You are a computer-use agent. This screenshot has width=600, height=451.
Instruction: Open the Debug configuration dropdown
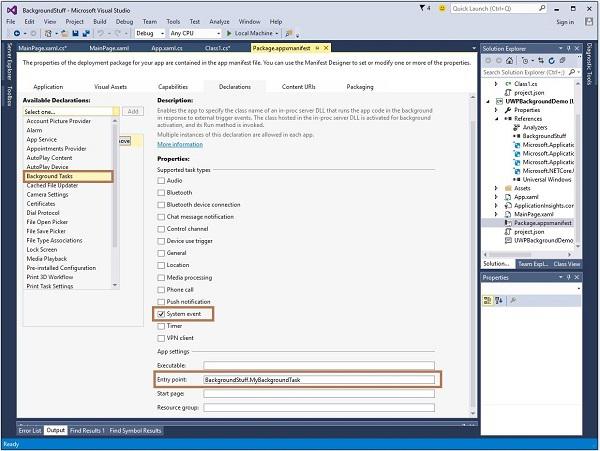tap(152, 33)
